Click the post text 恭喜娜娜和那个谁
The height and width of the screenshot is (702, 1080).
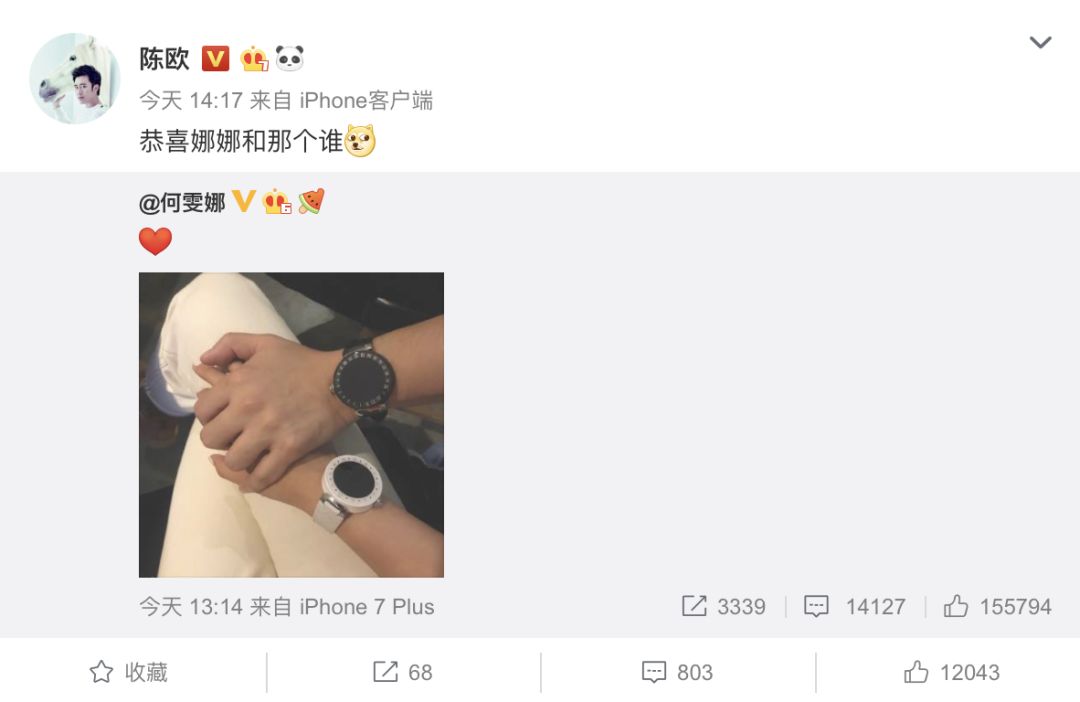click(x=241, y=141)
